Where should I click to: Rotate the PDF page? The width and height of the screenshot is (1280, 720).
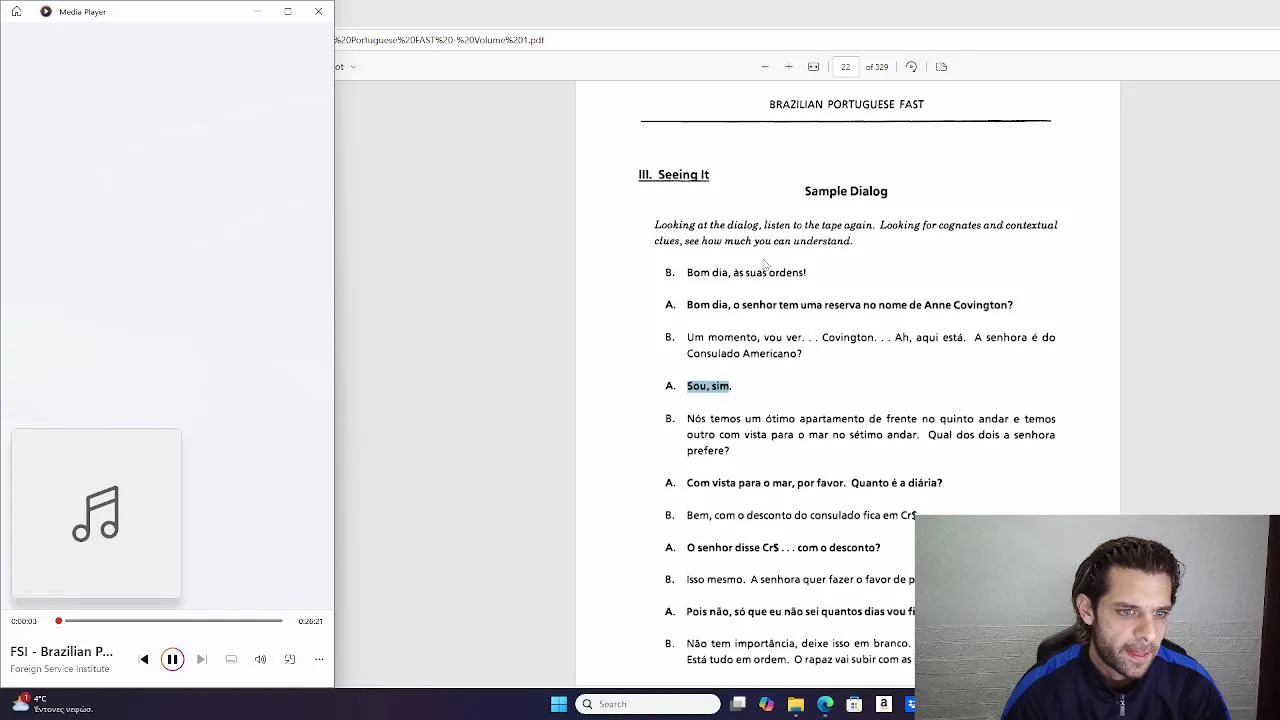pyautogui.click(x=911, y=67)
